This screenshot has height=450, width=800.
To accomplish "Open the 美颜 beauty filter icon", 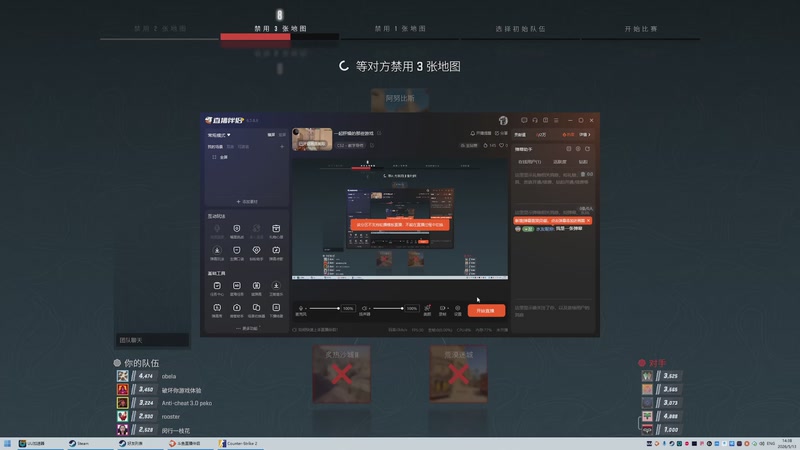I will [427, 310].
